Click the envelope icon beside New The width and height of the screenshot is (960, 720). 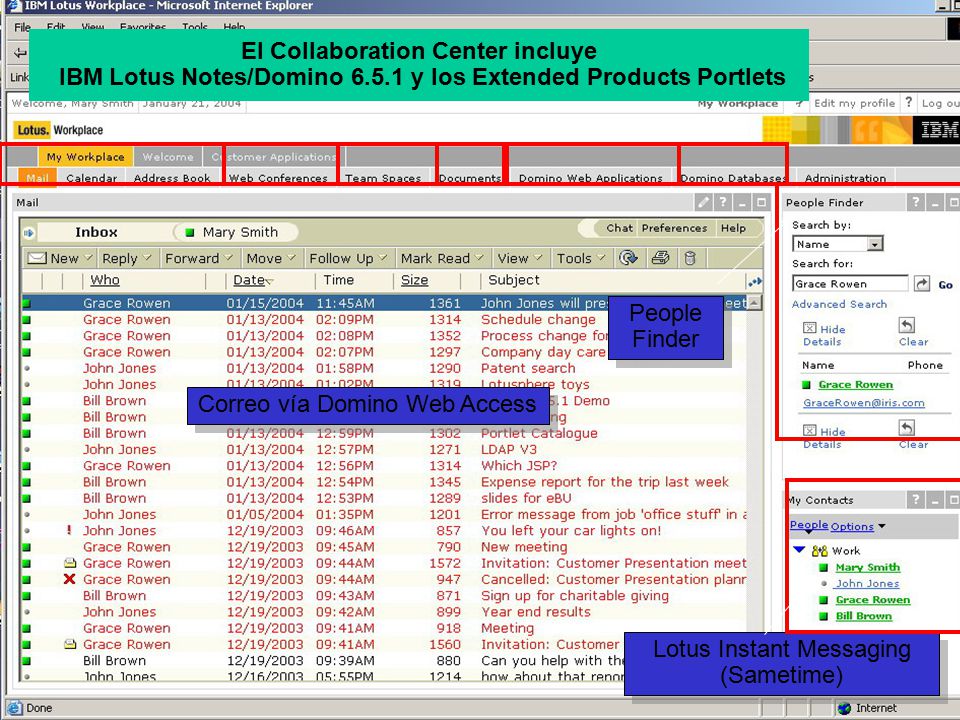[x=37, y=258]
